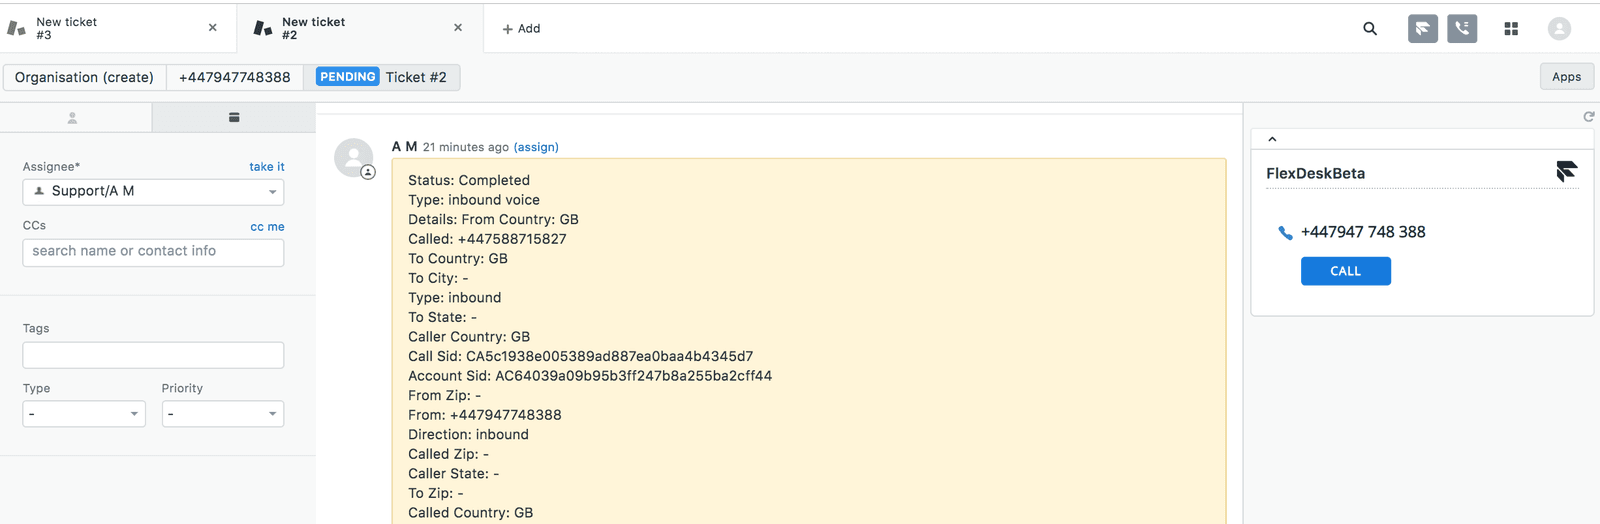Open the Priority dropdown
Image resolution: width=1600 pixels, height=524 pixels.
click(223, 414)
